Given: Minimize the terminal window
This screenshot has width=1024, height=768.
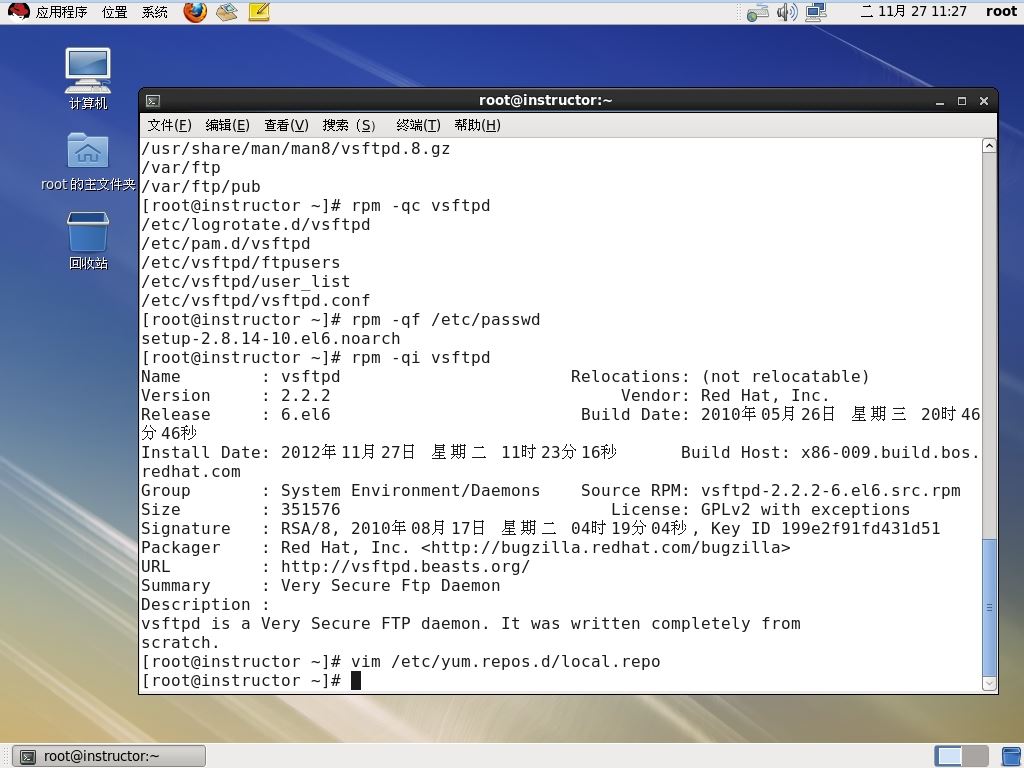Looking at the screenshot, I should 940,101.
